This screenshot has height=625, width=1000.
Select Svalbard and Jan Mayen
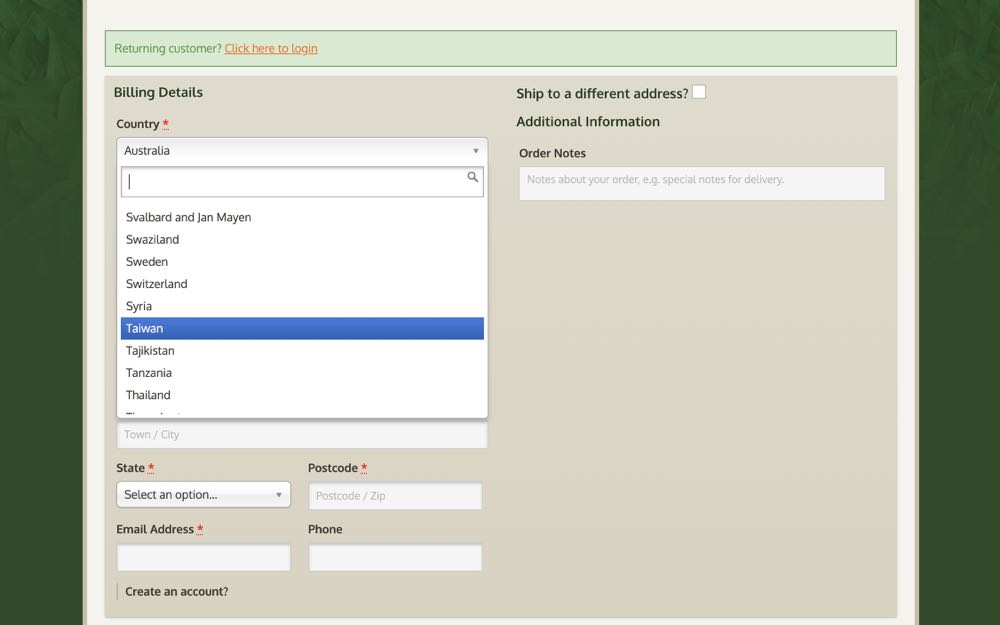(302, 218)
